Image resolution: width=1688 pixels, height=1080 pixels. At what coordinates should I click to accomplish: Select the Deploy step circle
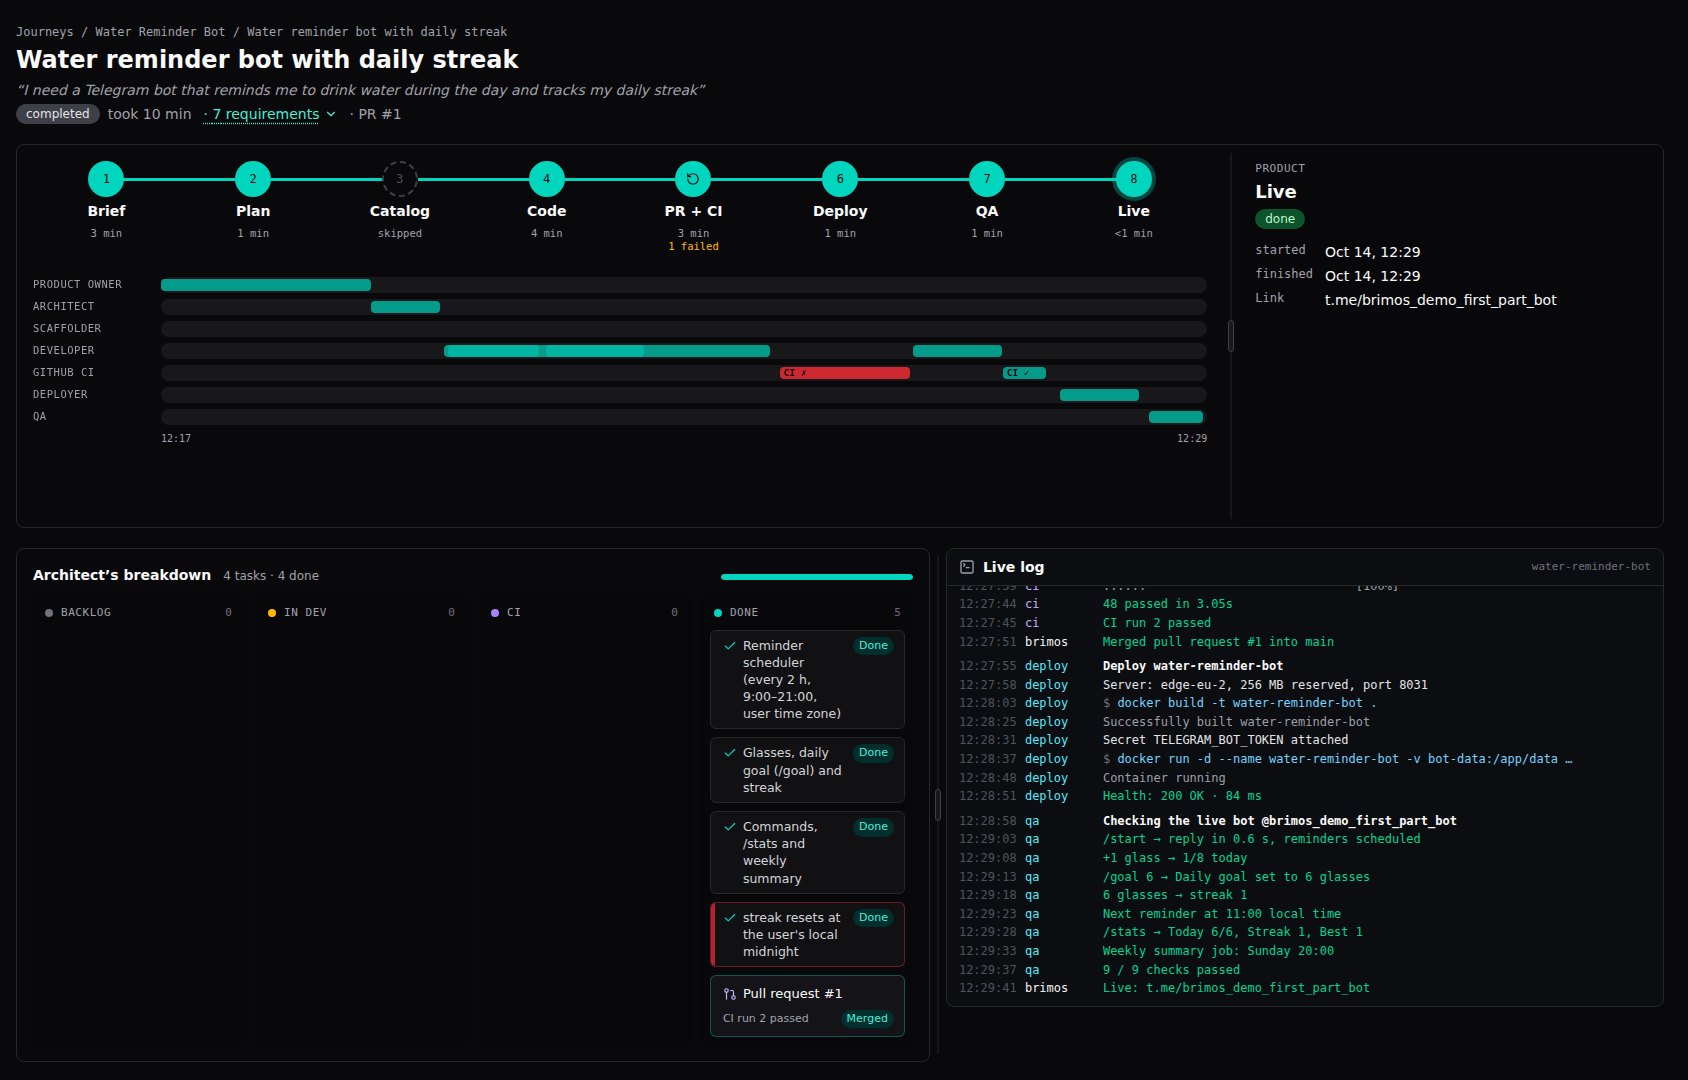840,179
